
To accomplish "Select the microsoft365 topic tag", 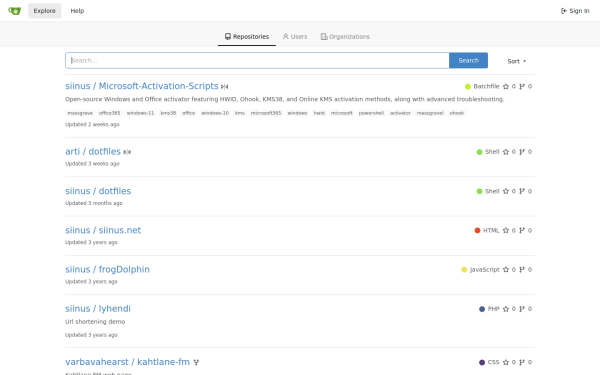I will pos(266,113).
